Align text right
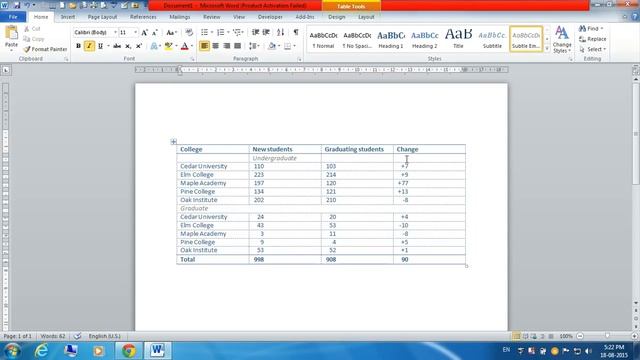The image size is (640, 360). [x=227, y=46]
